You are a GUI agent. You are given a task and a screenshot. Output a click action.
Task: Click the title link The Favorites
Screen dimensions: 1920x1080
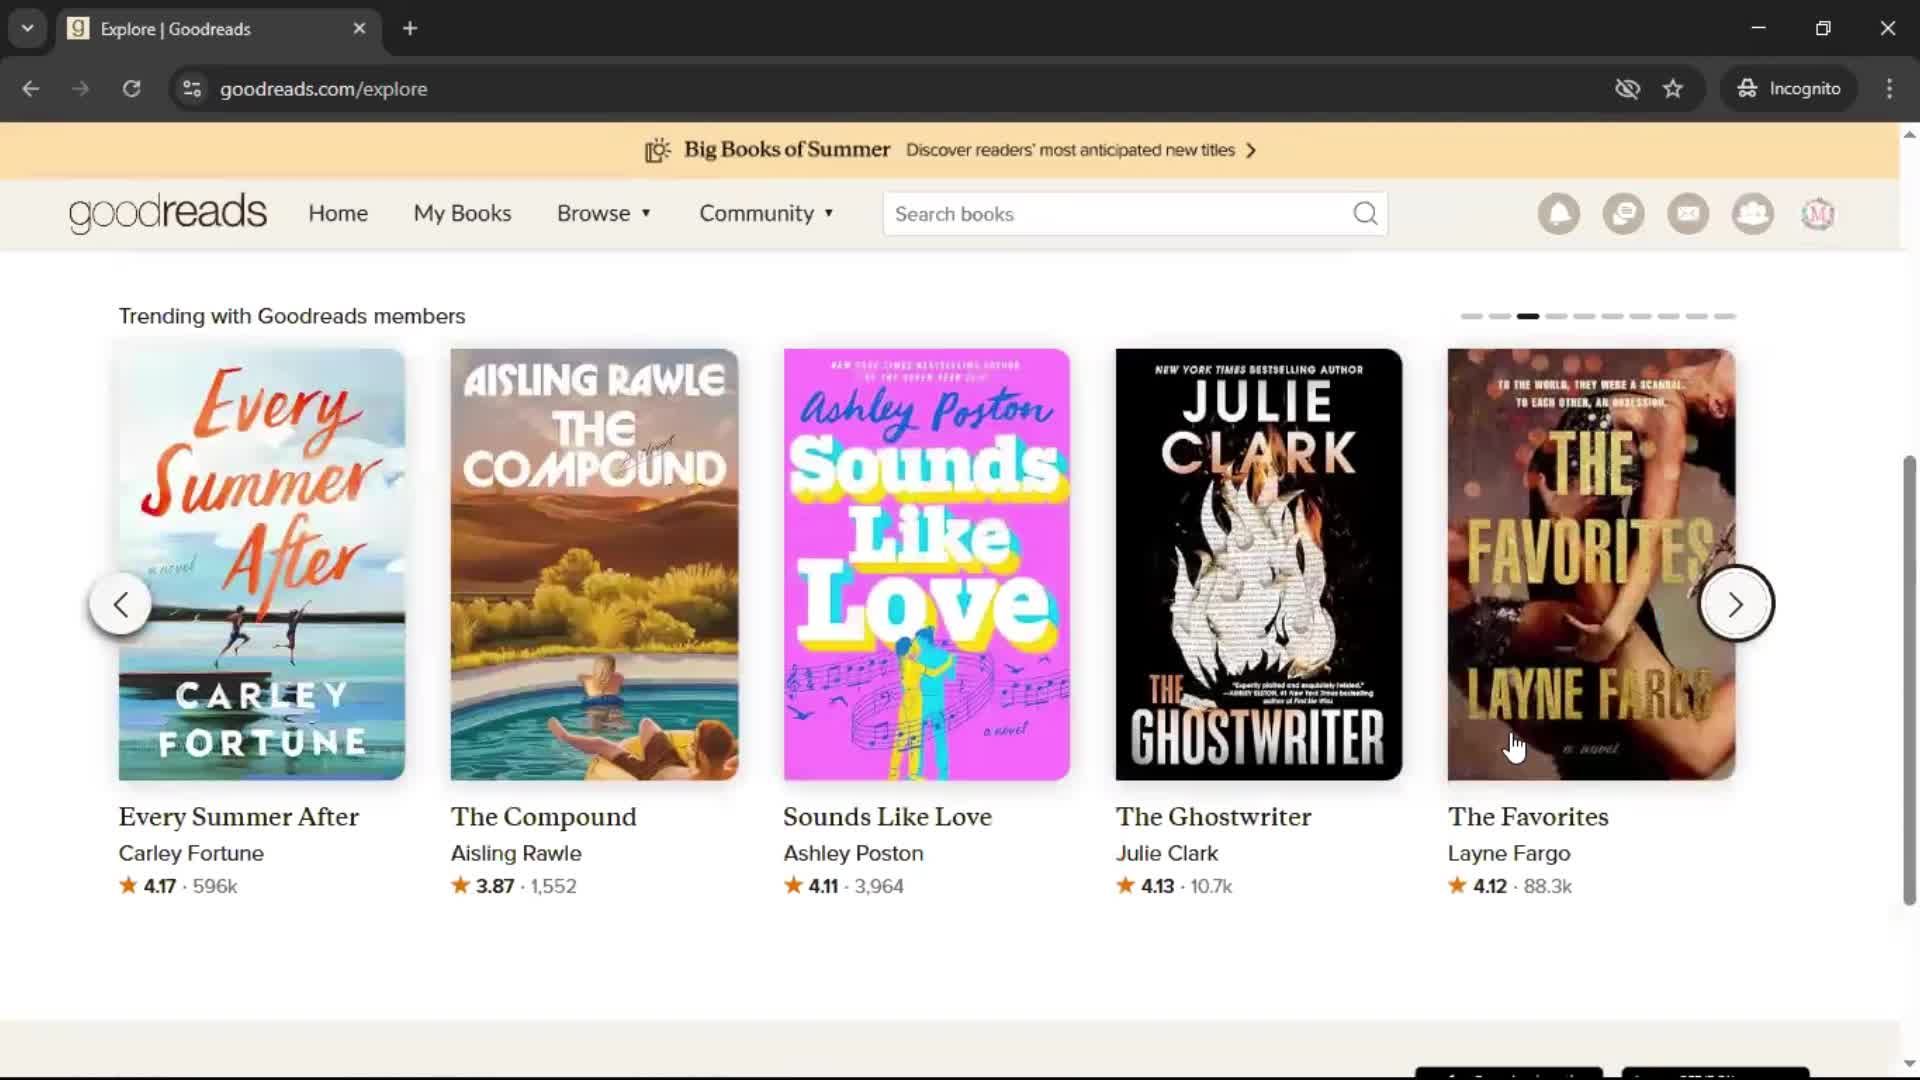tap(1528, 817)
